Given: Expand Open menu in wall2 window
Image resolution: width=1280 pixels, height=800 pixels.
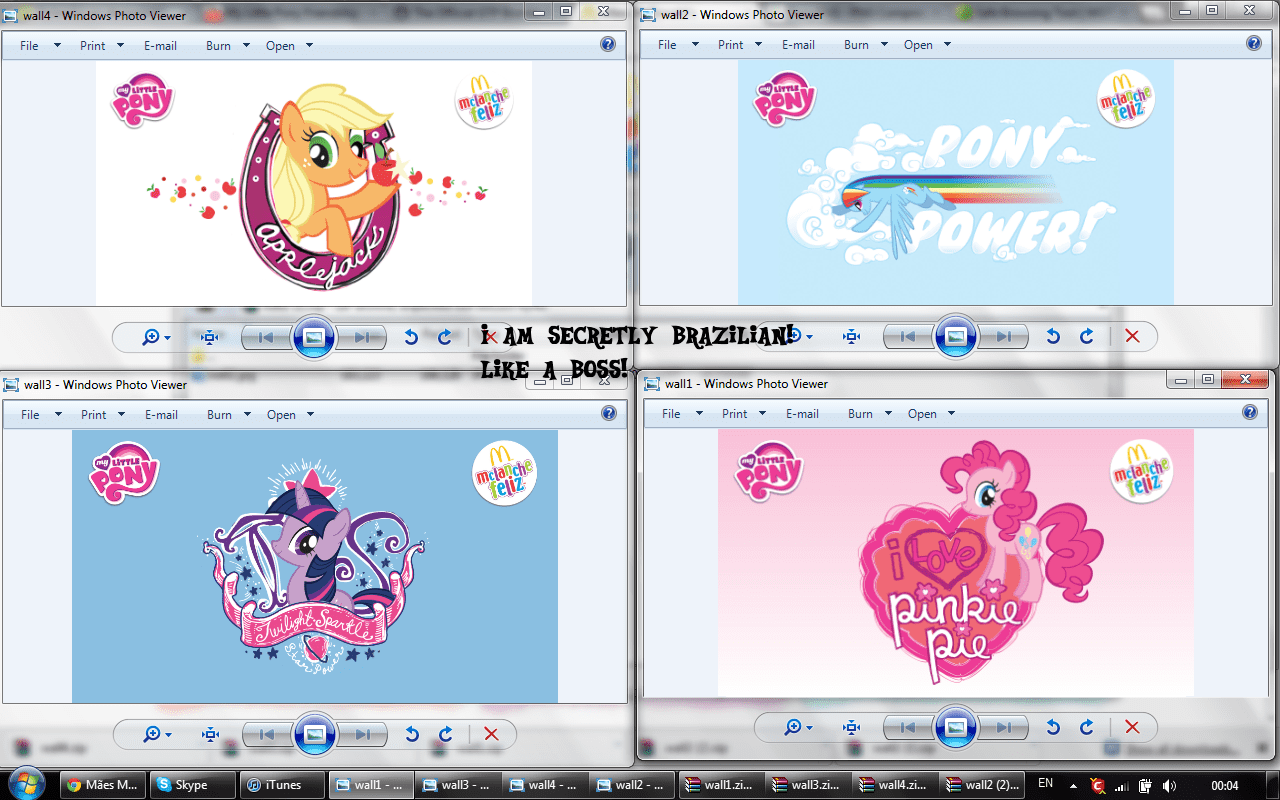Looking at the screenshot, I should point(927,44).
